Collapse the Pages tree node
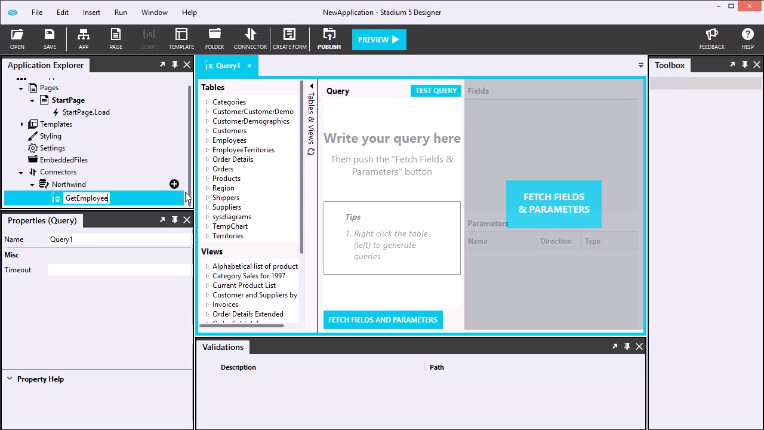Image resolution: width=764 pixels, height=430 pixels. pyautogui.click(x=21, y=88)
